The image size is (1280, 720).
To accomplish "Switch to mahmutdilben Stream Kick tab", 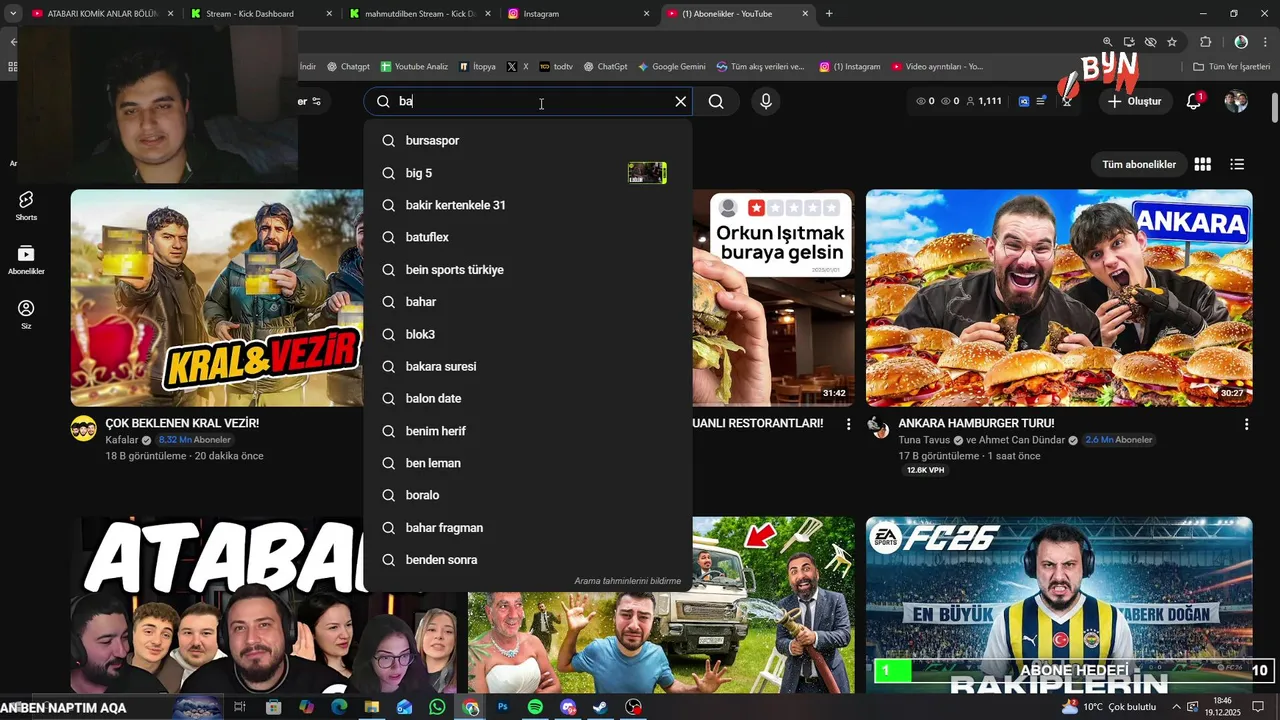I will (x=420, y=14).
